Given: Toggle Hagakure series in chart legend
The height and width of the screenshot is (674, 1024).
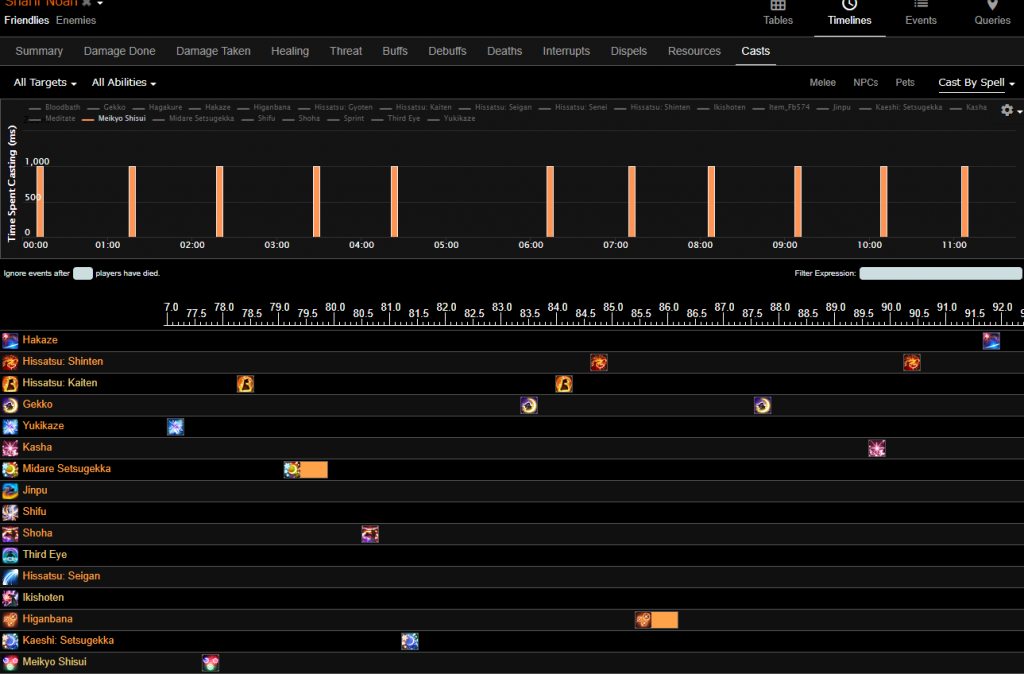Looking at the screenshot, I should pos(159,107).
